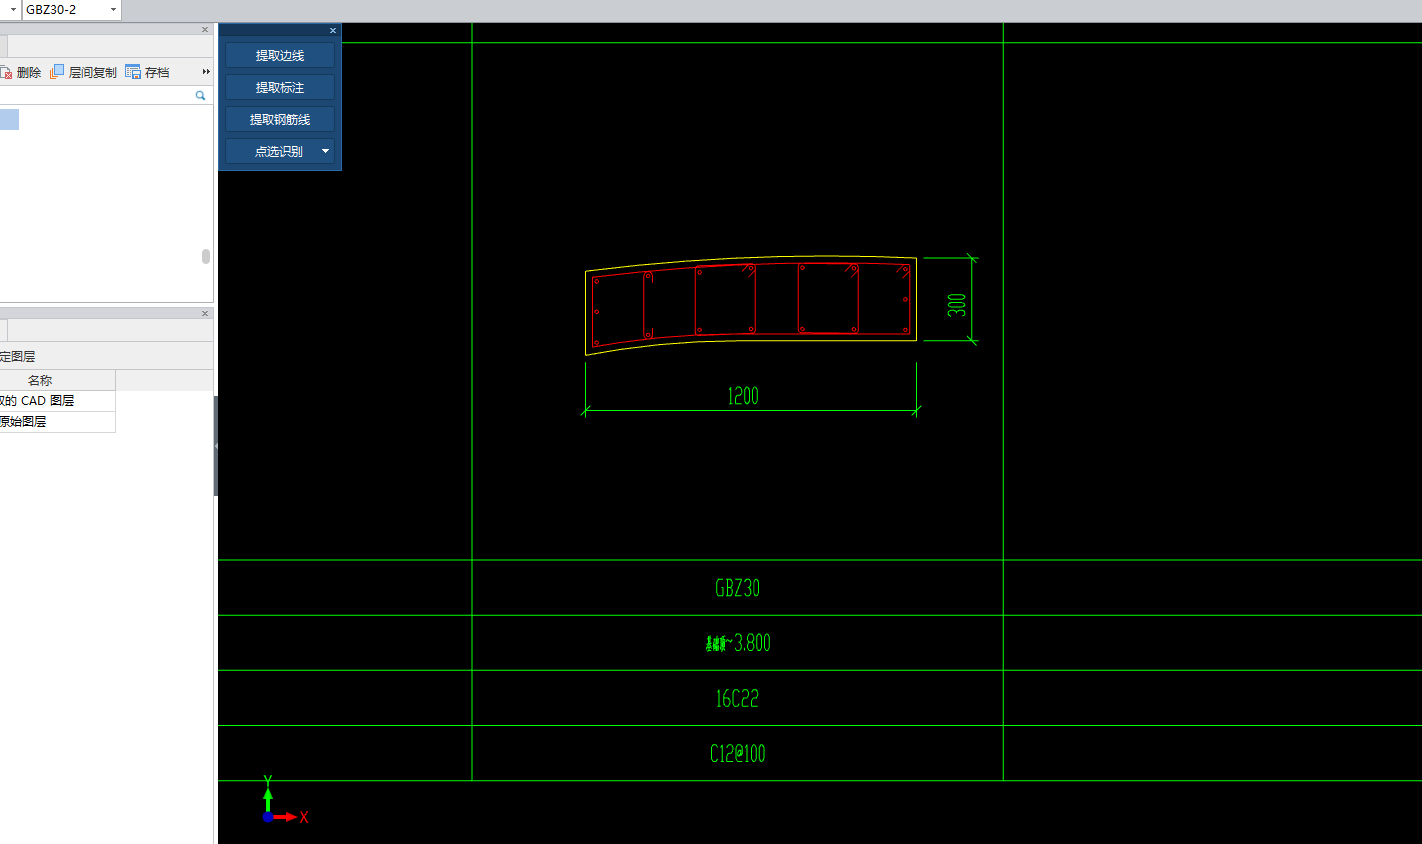This screenshot has height=844, width=1422.
Task: Open the leftmost dropdown arrow before GBZ30-2
Action: click(14, 10)
